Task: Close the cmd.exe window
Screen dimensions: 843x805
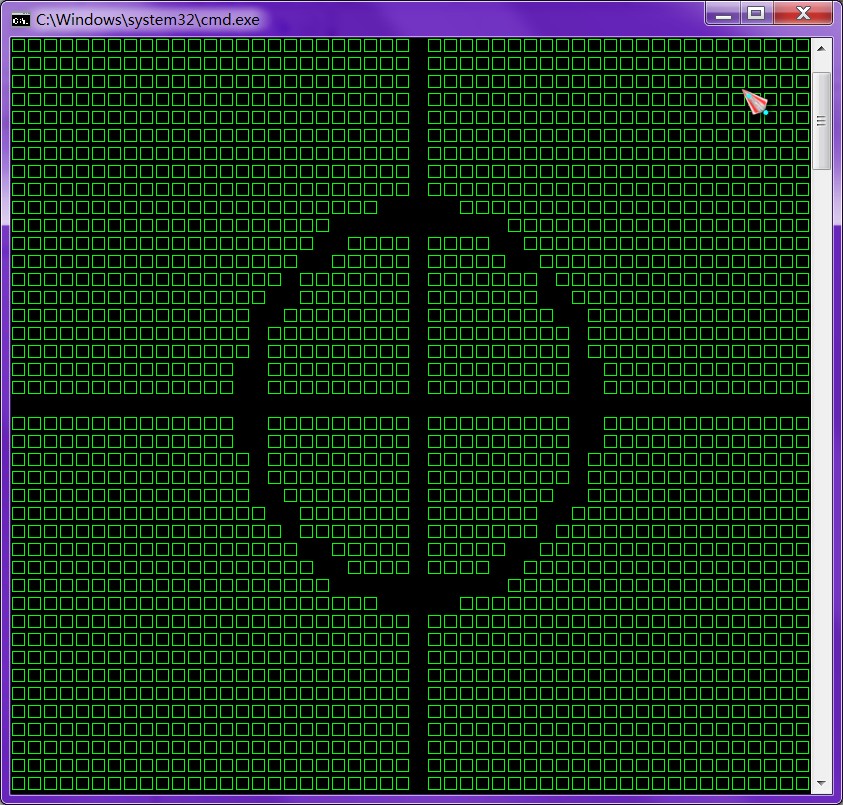Action: coord(803,13)
